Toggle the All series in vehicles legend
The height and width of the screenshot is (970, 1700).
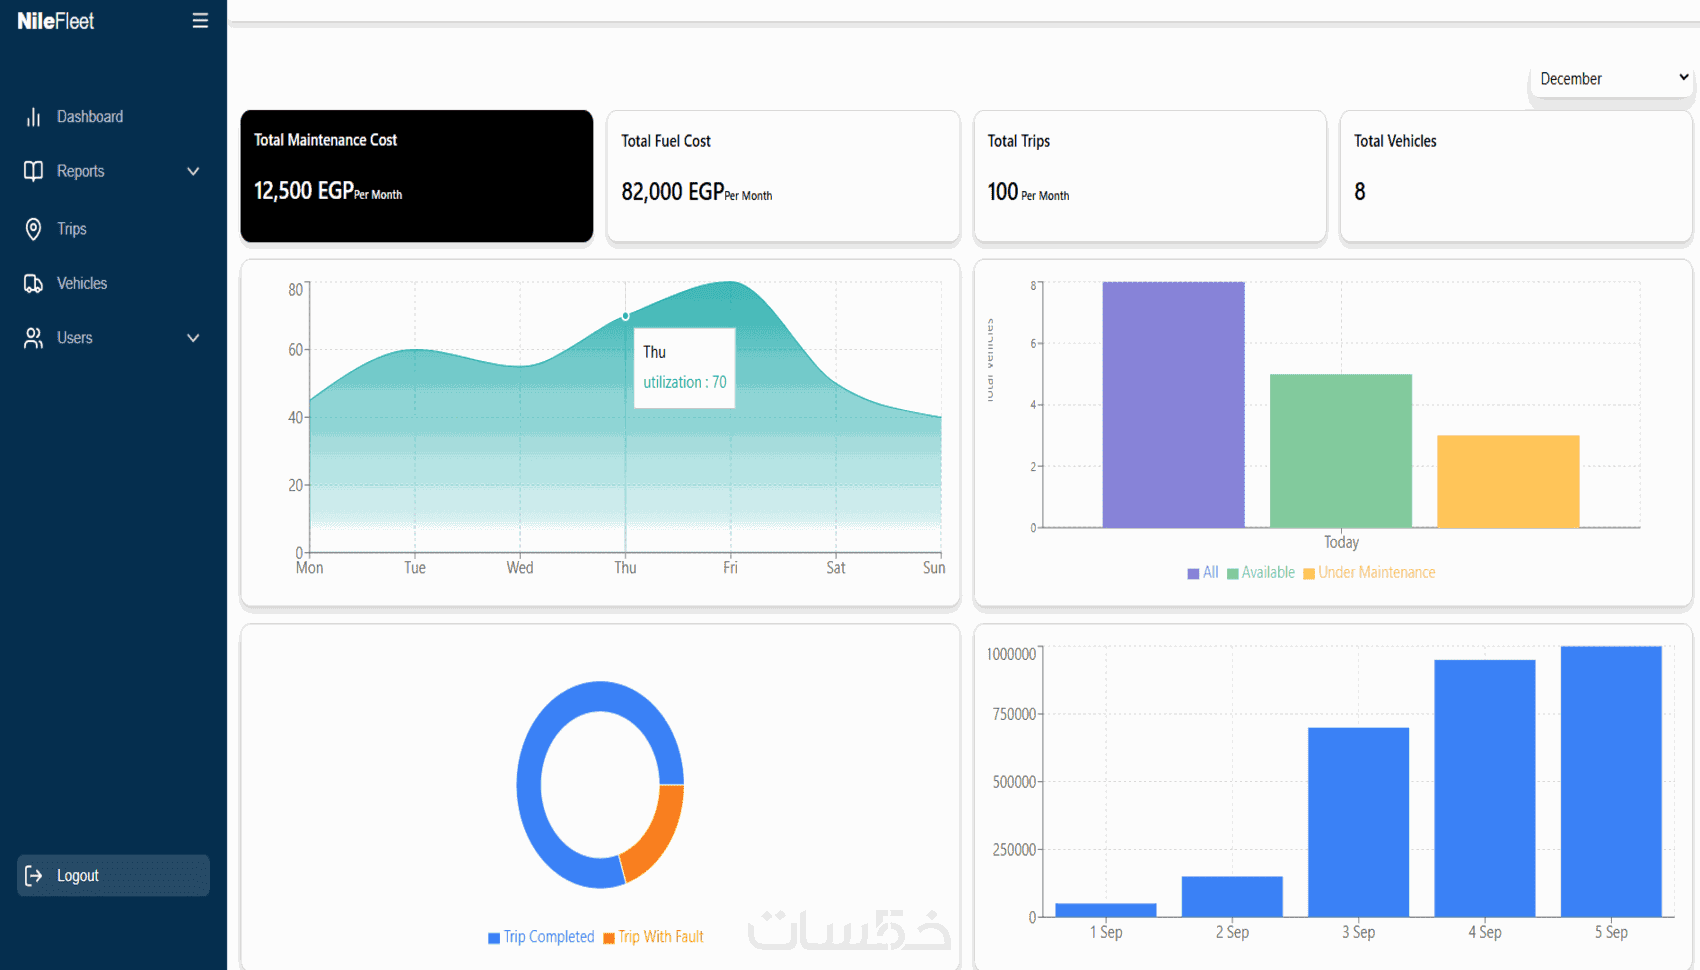pos(1203,573)
